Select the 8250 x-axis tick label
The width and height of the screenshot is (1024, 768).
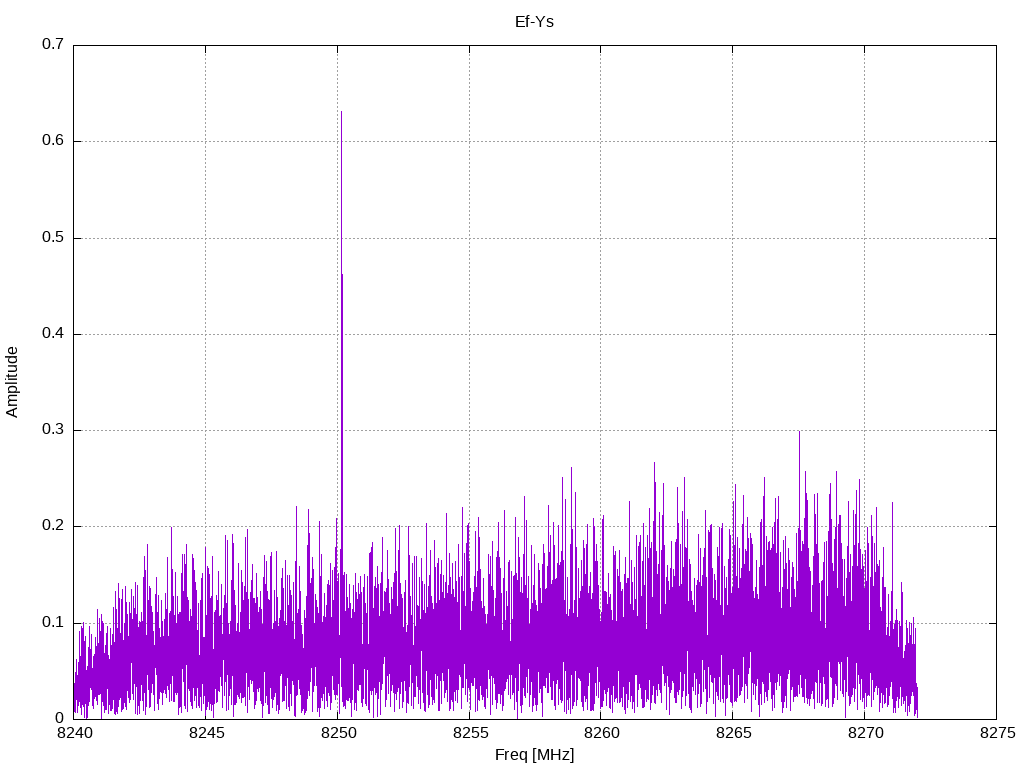[337, 735]
